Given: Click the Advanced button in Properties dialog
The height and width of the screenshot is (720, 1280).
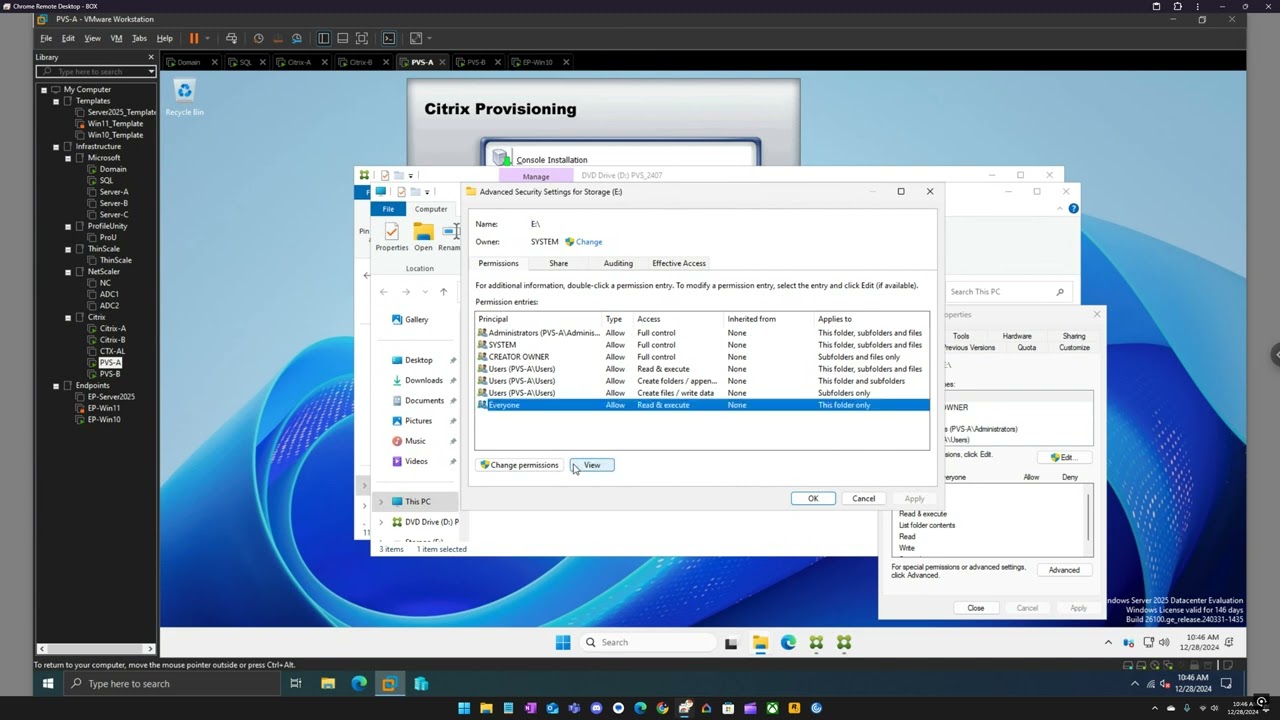Looking at the screenshot, I should [x=1064, y=570].
